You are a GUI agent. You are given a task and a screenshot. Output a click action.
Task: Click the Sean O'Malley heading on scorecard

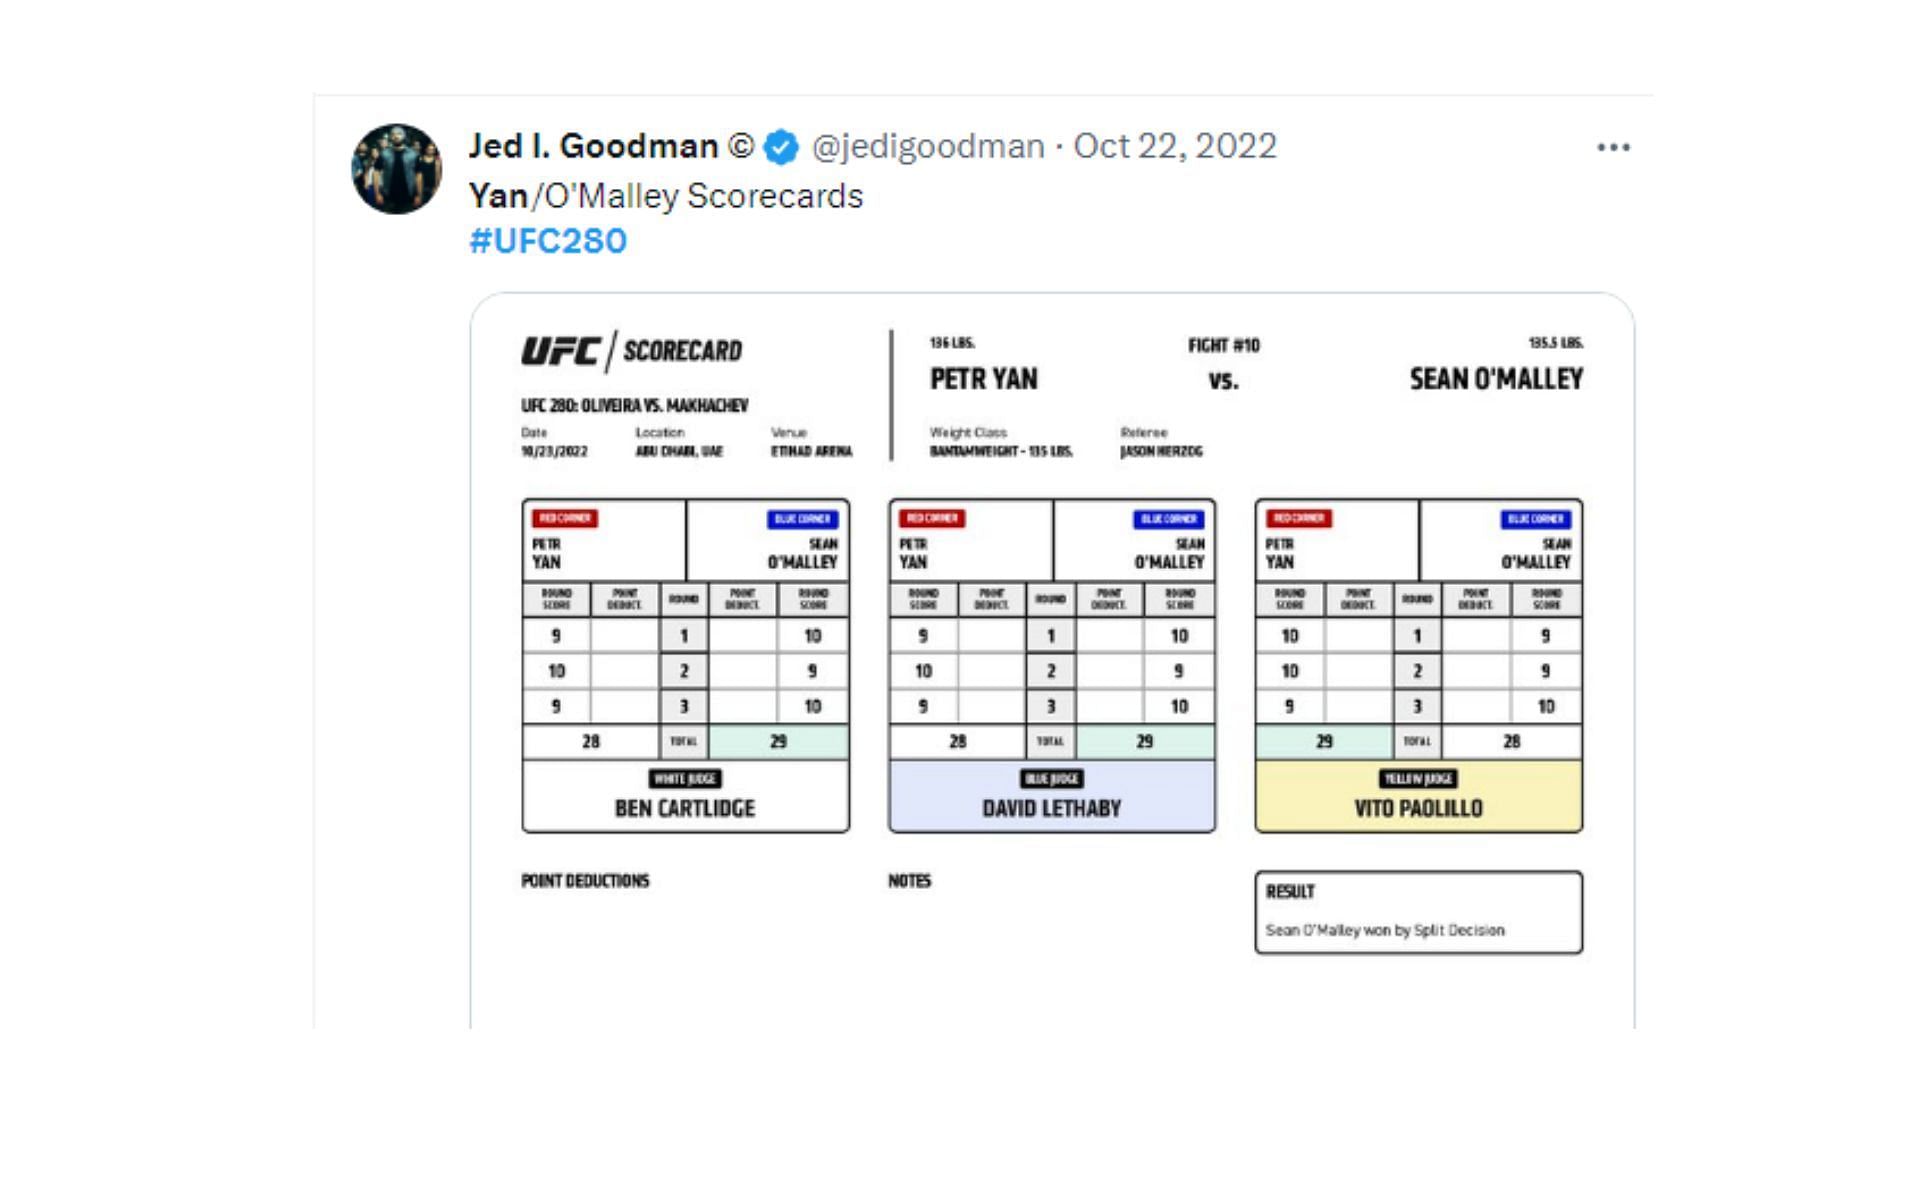pos(1496,379)
